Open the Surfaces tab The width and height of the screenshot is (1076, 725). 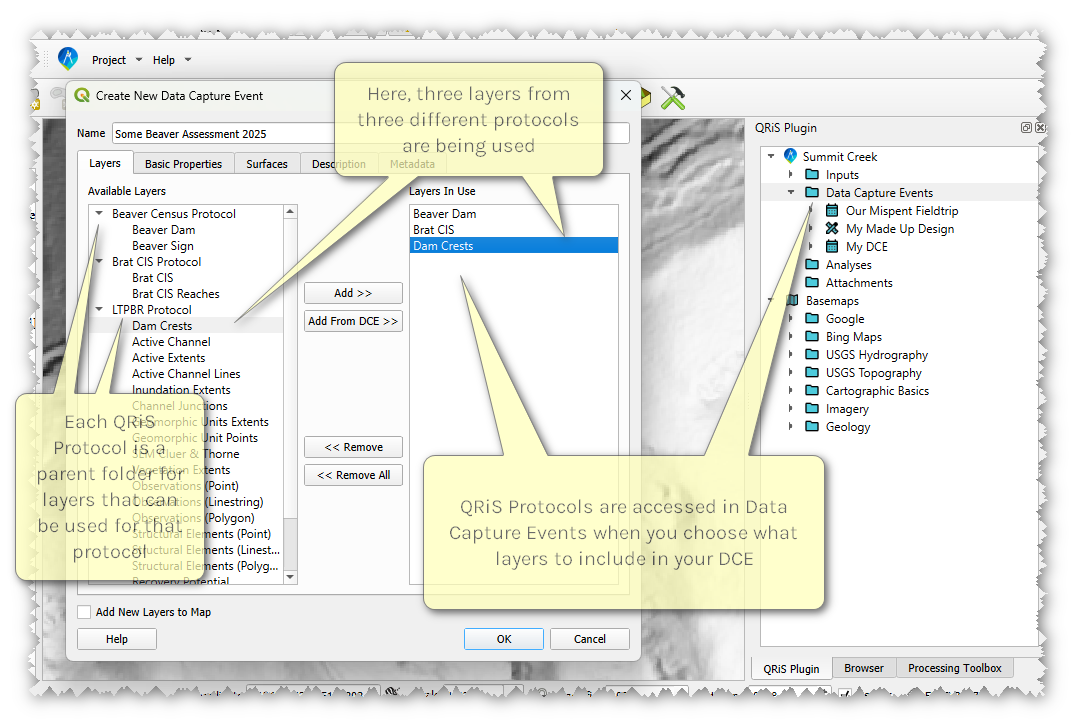[x=267, y=164]
